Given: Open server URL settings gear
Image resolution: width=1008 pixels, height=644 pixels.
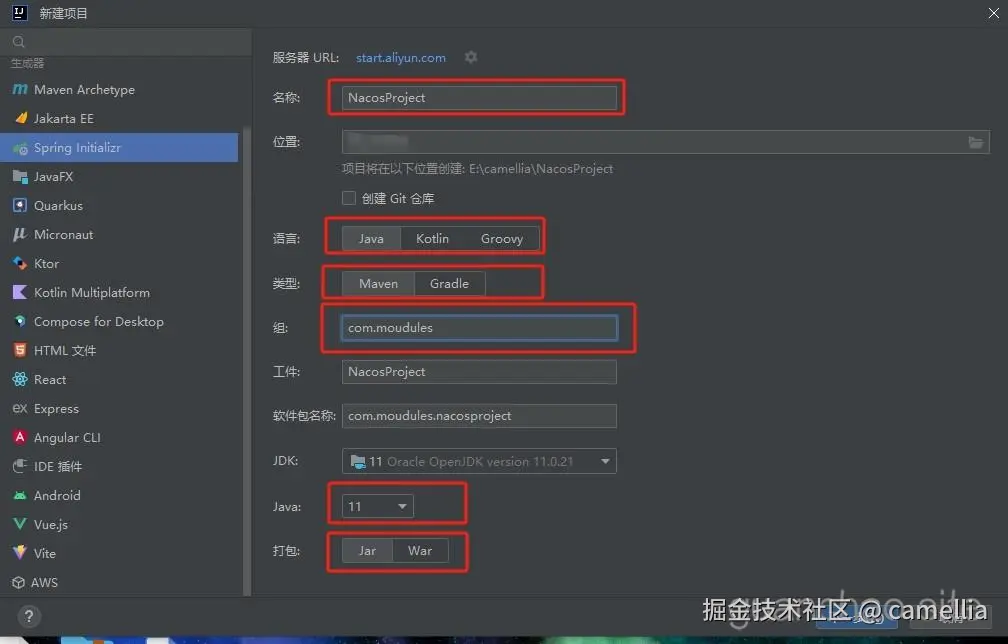Looking at the screenshot, I should (471, 57).
